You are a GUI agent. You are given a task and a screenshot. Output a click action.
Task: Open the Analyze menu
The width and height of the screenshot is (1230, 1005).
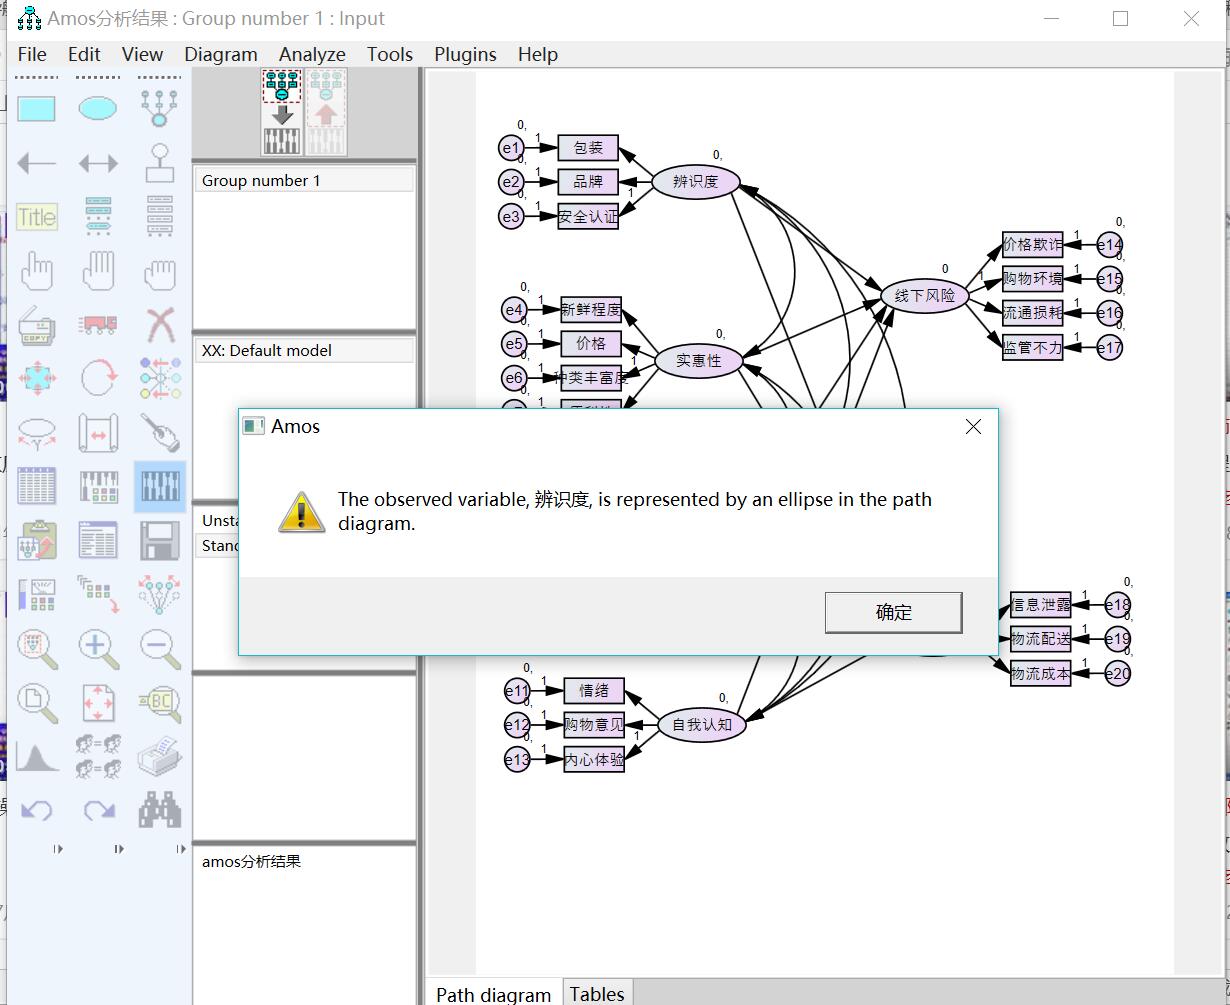click(312, 54)
